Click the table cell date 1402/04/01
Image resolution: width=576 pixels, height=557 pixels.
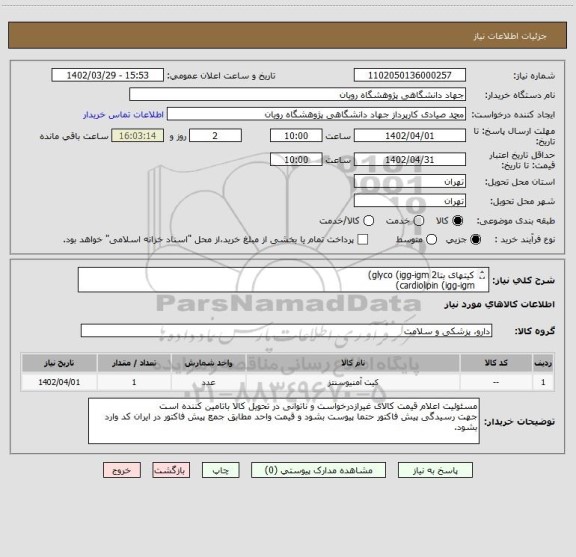coord(59,382)
